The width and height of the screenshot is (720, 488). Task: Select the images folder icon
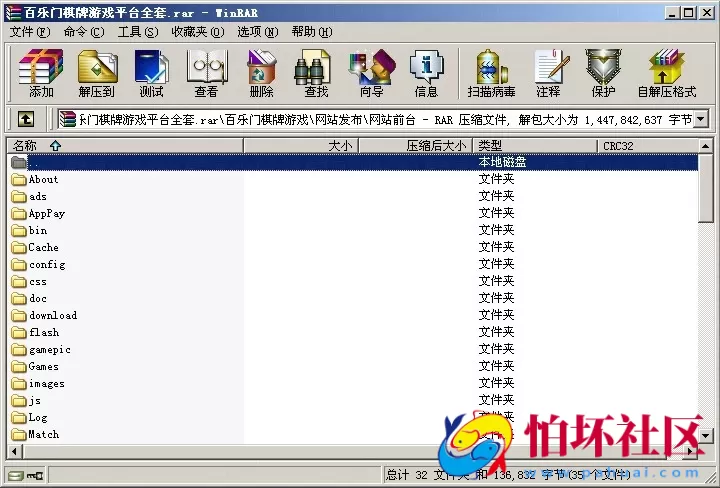[x=19, y=383]
